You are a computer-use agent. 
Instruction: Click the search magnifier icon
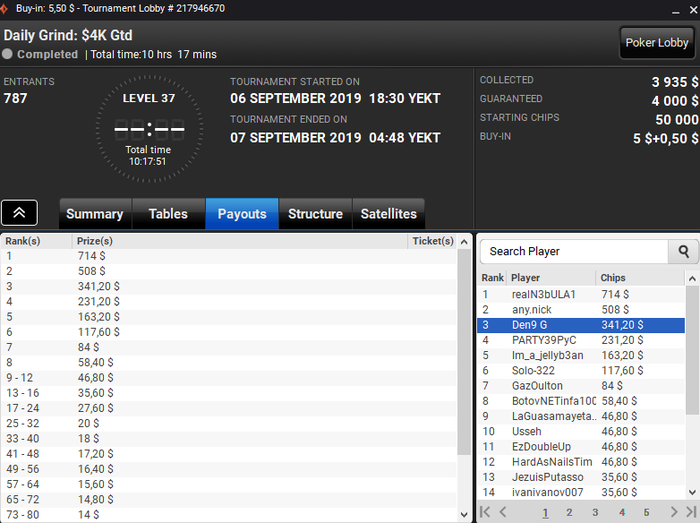point(683,252)
